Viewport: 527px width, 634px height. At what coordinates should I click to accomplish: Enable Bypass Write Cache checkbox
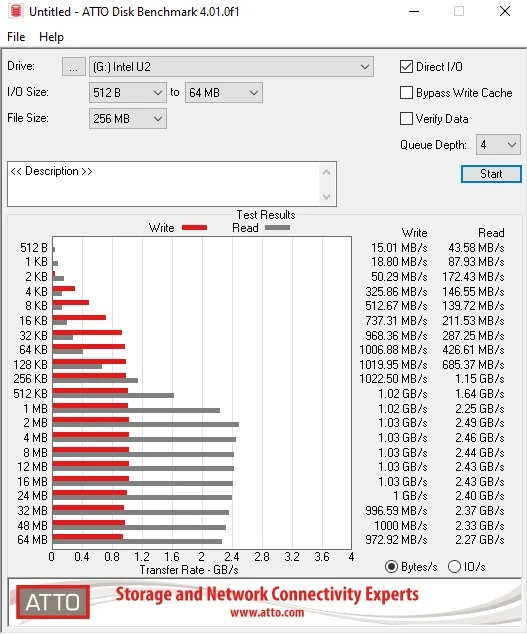406,93
